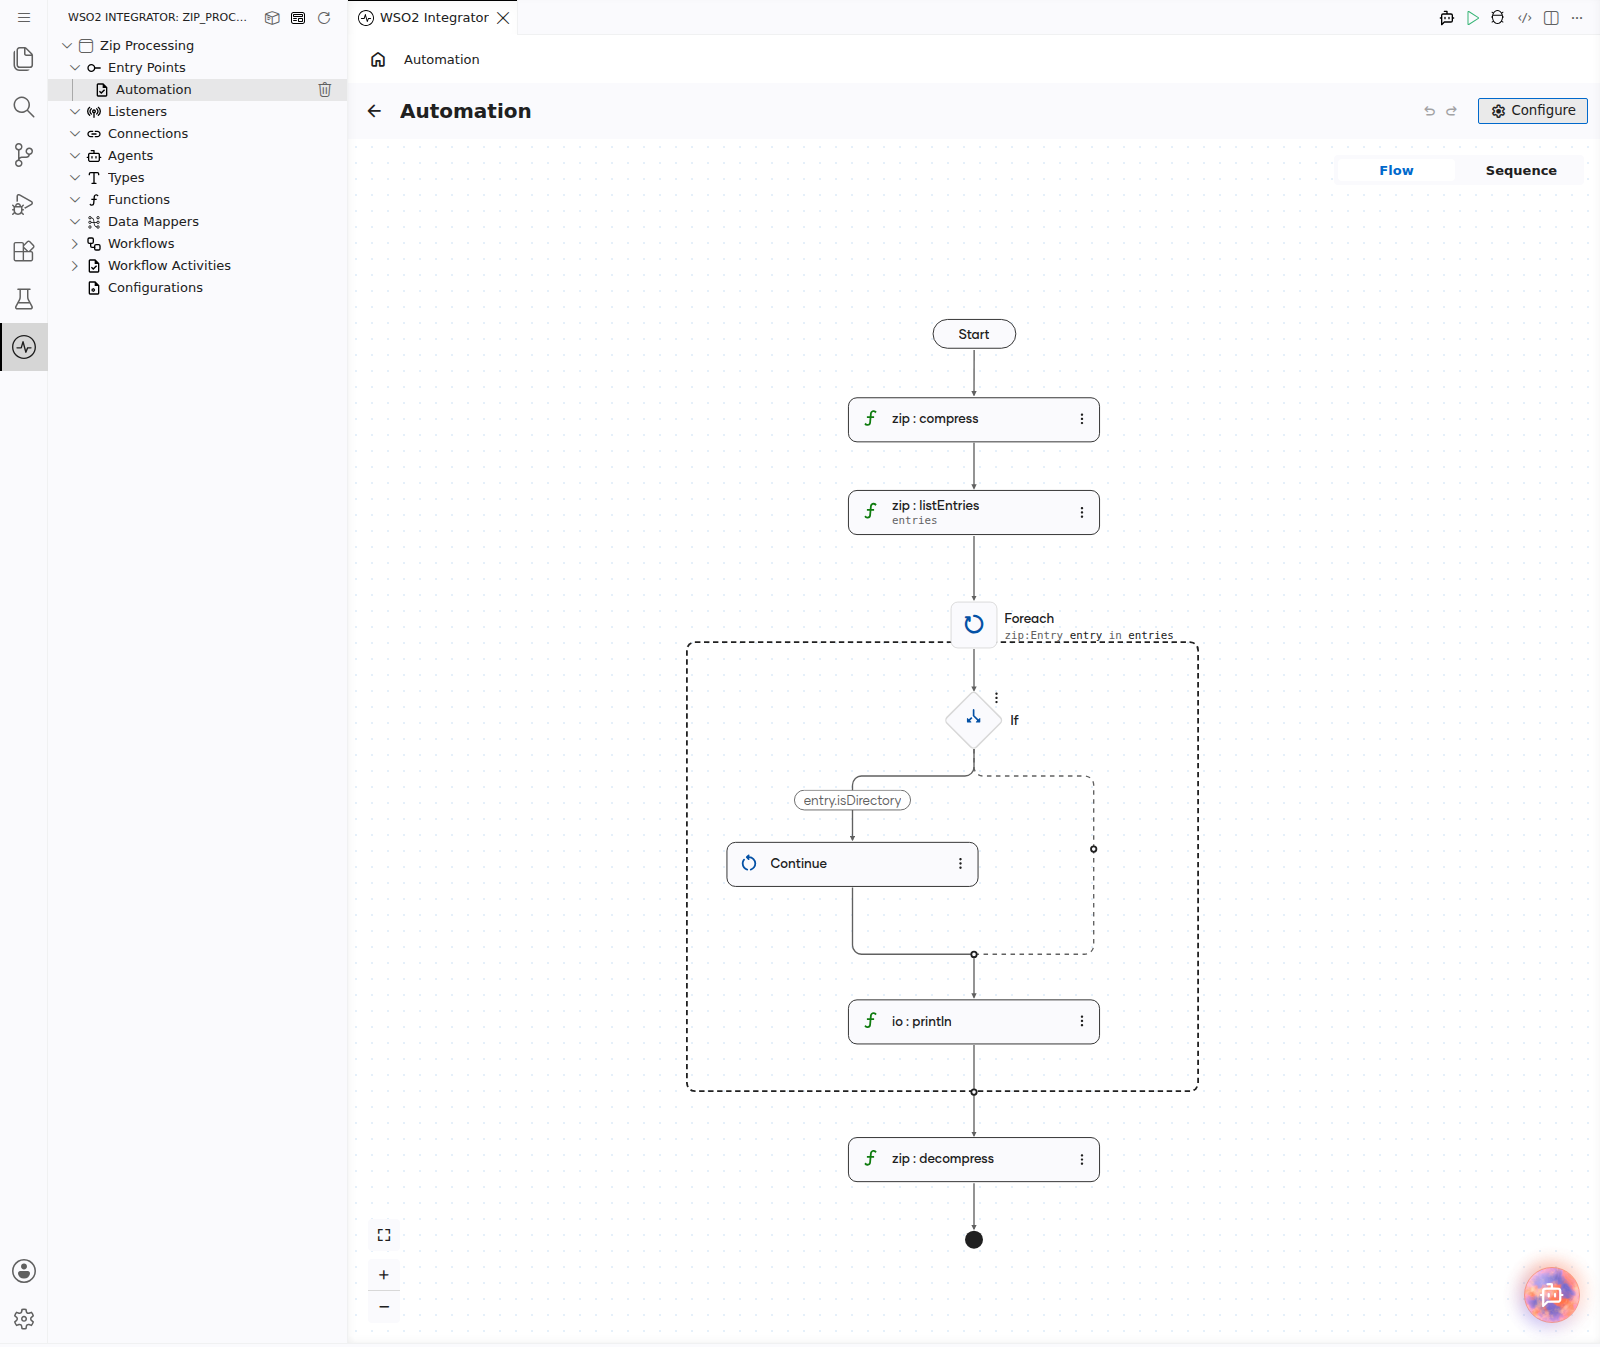This screenshot has width=1600, height=1347.
Task: Switch to Flow view
Action: pyautogui.click(x=1396, y=171)
